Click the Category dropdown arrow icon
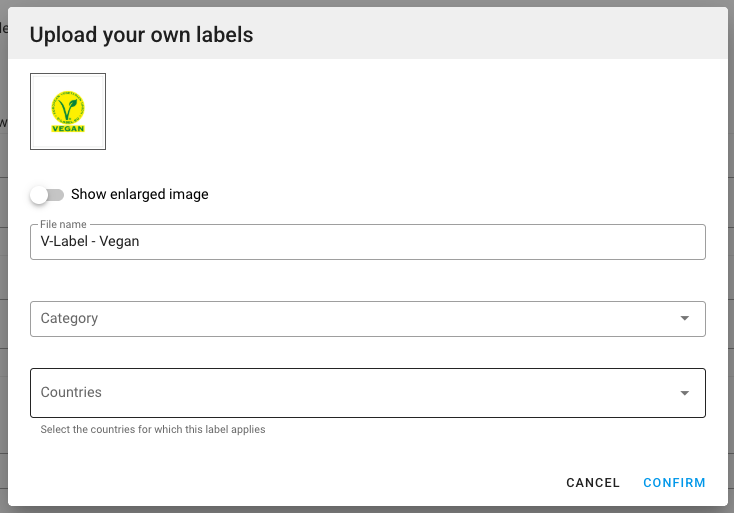 tap(684, 318)
